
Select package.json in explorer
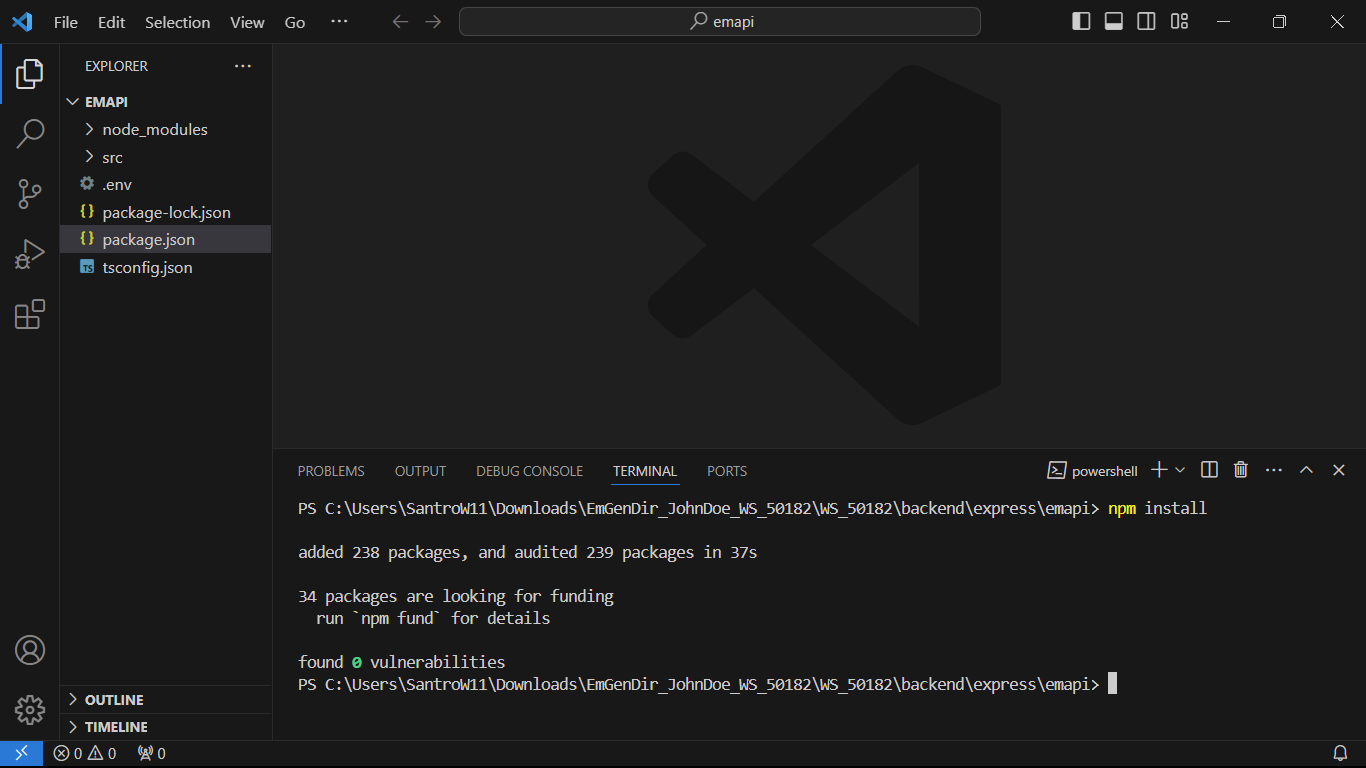(x=166, y=240)
